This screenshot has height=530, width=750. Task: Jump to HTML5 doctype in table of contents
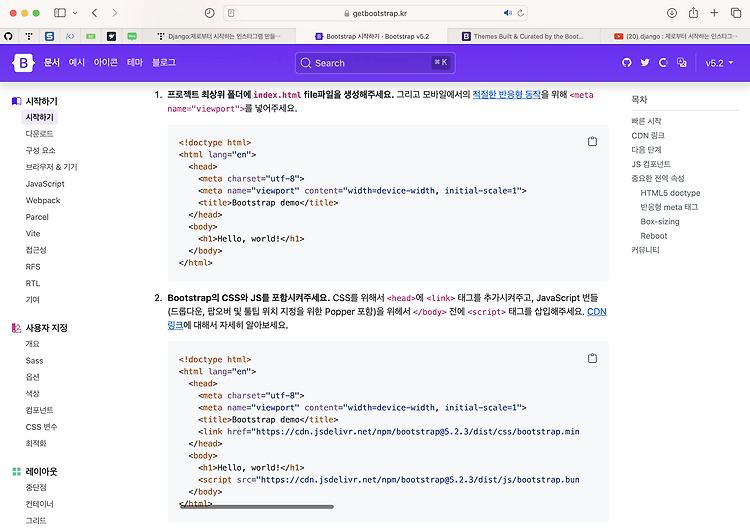tap(670, 193)
